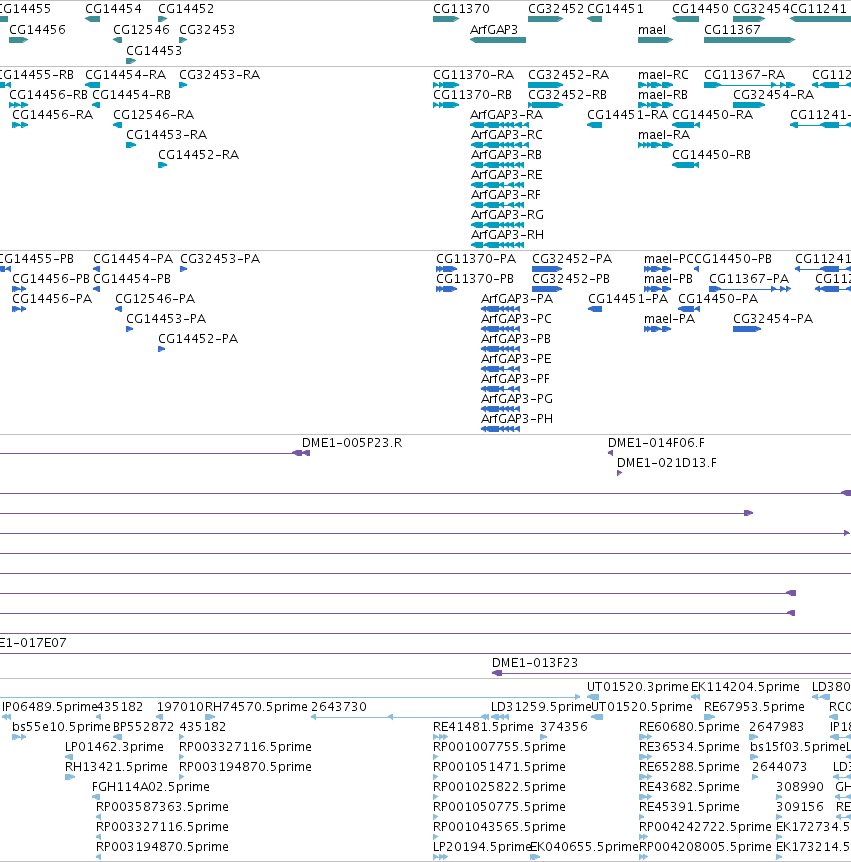Click the RE41481.5prime EST label
This screenshot has width=851, height=862.
(483, 727)
